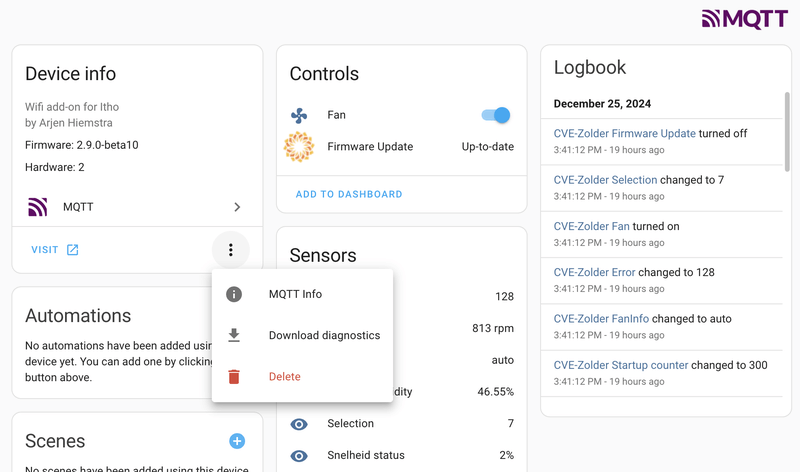Open the three-dot device menu
This screenshot has height=472, width=800.
coord(231,250)
